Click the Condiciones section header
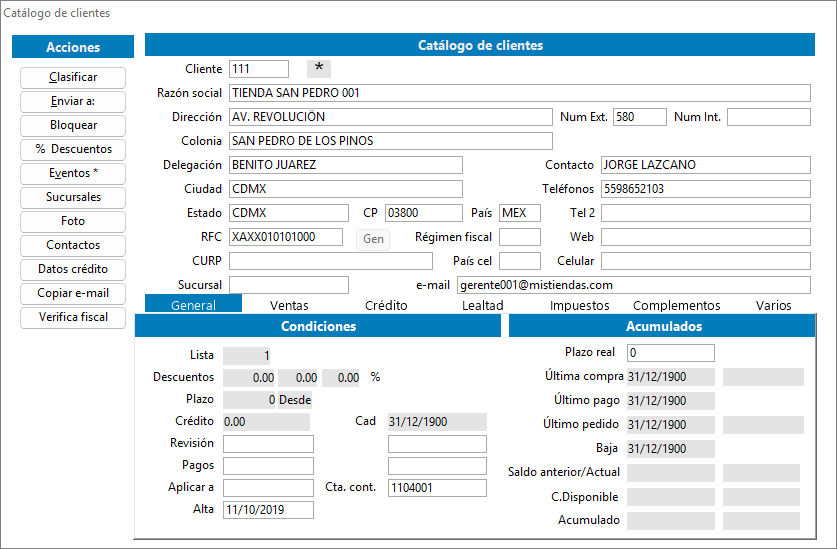The image size is (837, 549). coord(318,326)
